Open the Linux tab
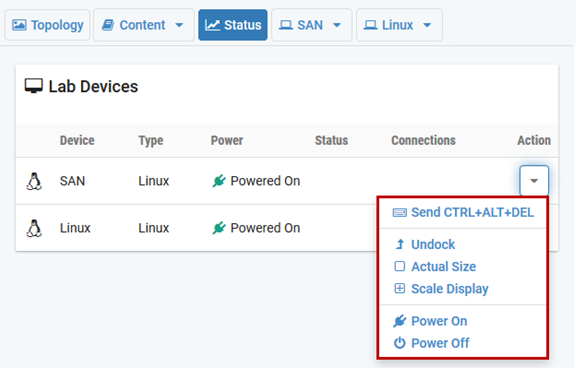Image resolution: width=576 pixels, height=370 pixels. pos(399,25)
